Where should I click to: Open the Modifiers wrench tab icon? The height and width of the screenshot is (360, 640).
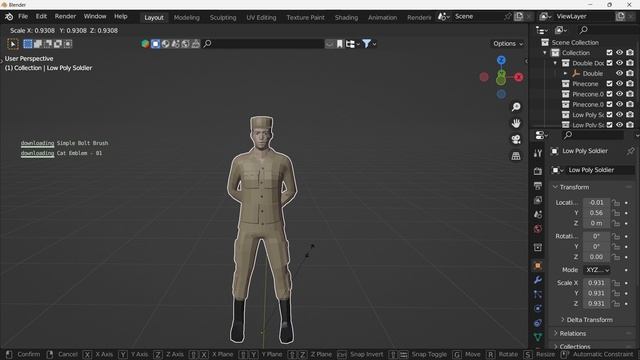click(x=538, y=280)
